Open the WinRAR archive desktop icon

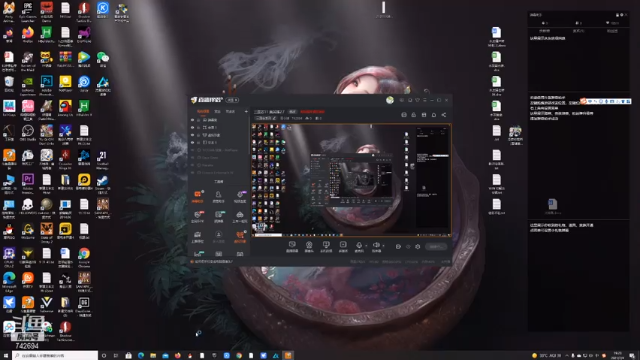click(x=65, y=60)
